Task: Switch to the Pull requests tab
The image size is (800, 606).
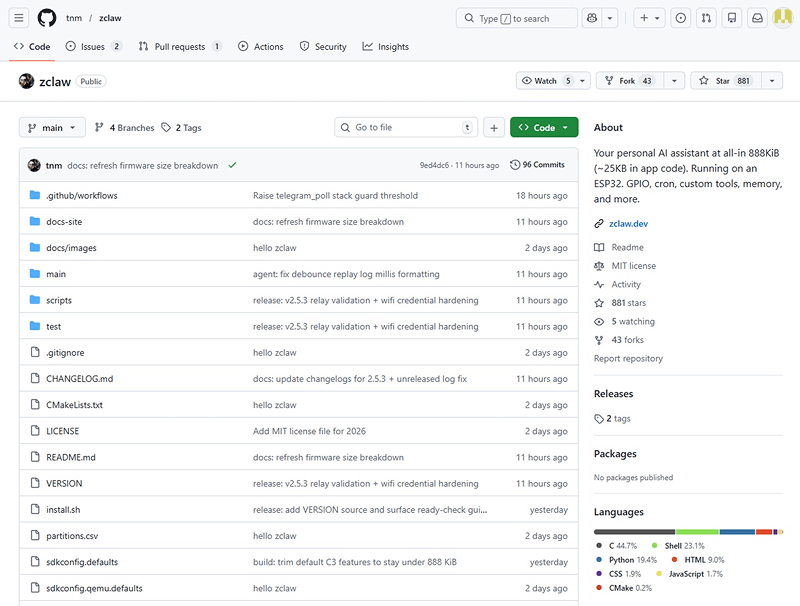Action: [x=180, y=47]
